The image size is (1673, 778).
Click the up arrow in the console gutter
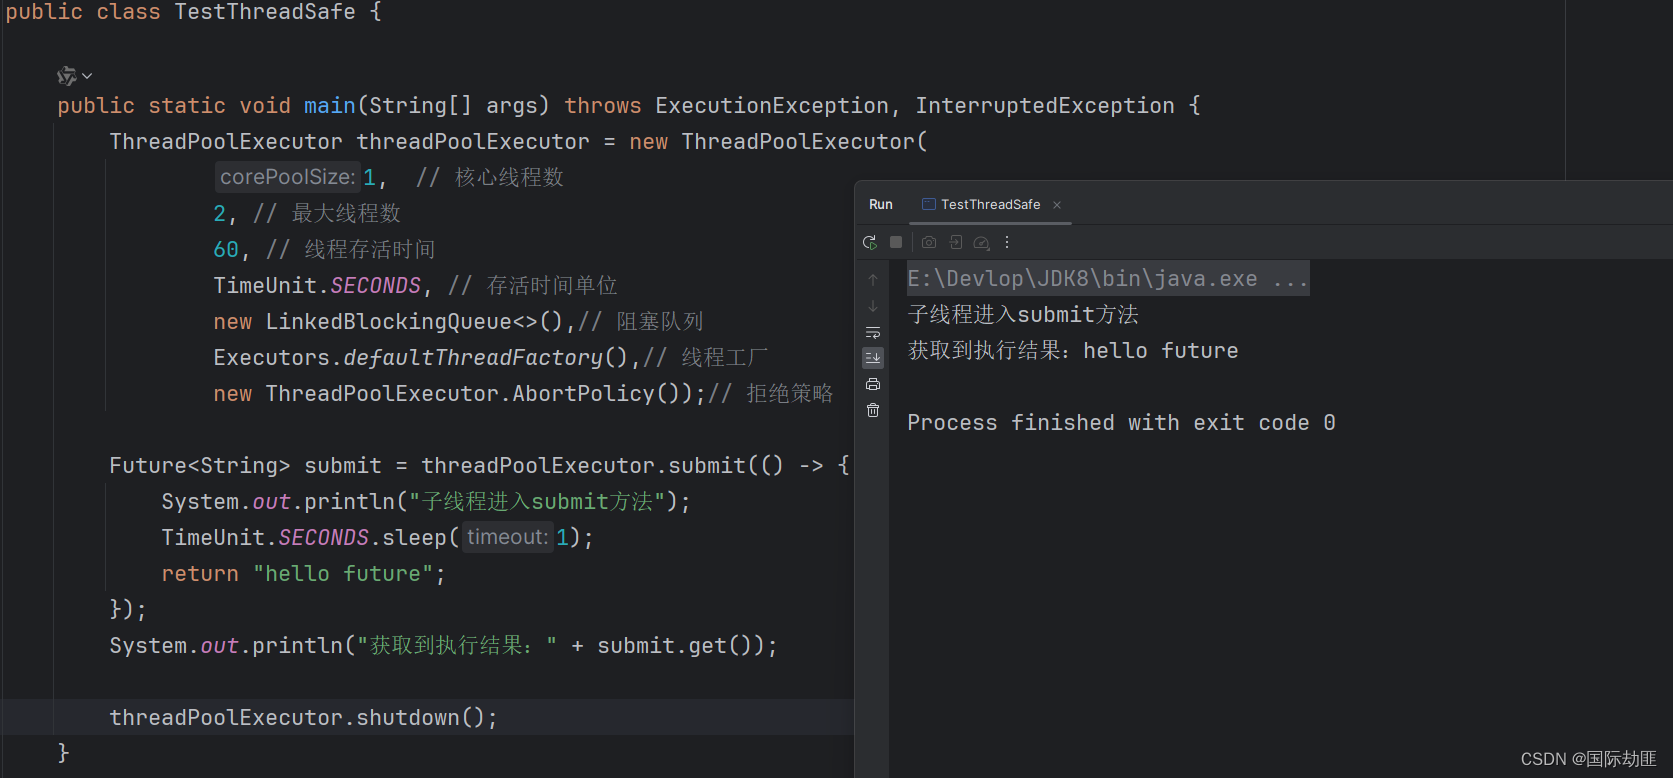coord(873,280)
